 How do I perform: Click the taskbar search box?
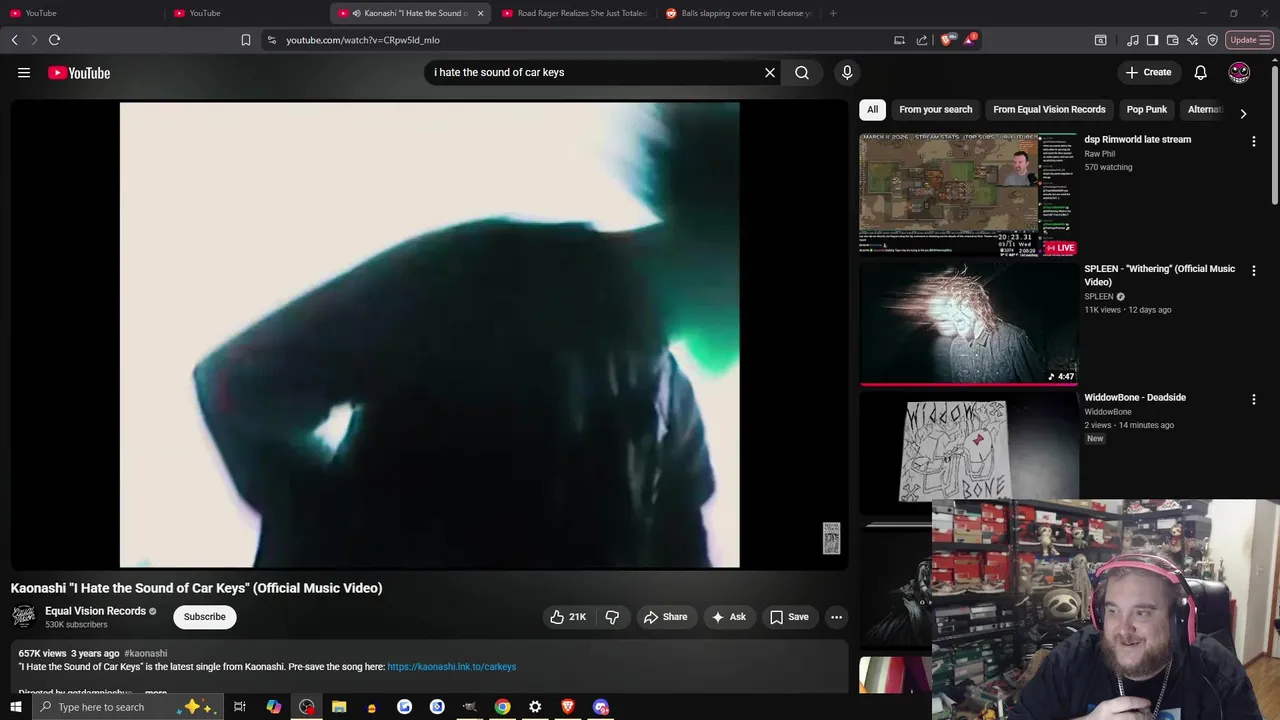tap(127, 707)
